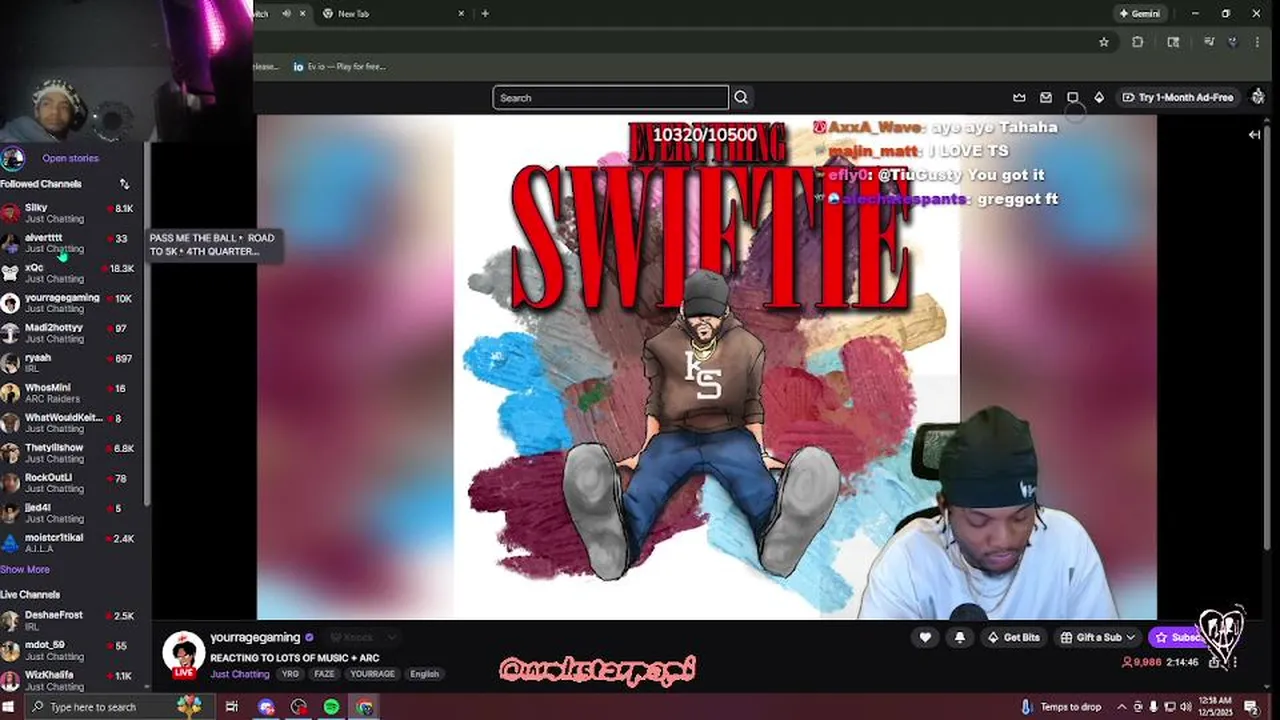Open Chrome media controls icon
Screen dimensions: 1280x720
click(x=1209, y=42)
